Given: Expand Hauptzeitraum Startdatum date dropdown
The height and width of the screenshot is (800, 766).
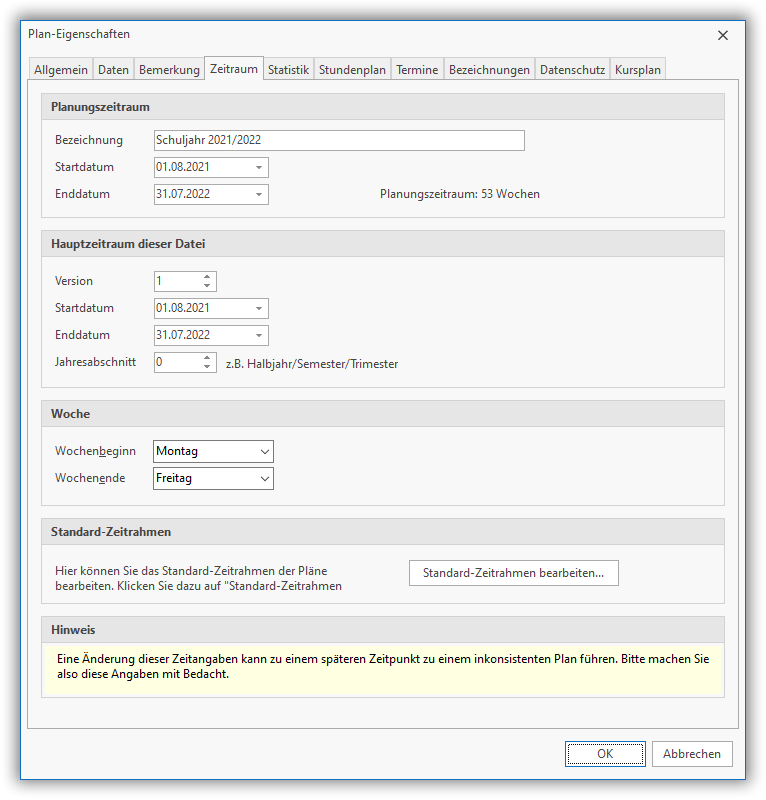Looking at the screenshot, I should point(259,309).
